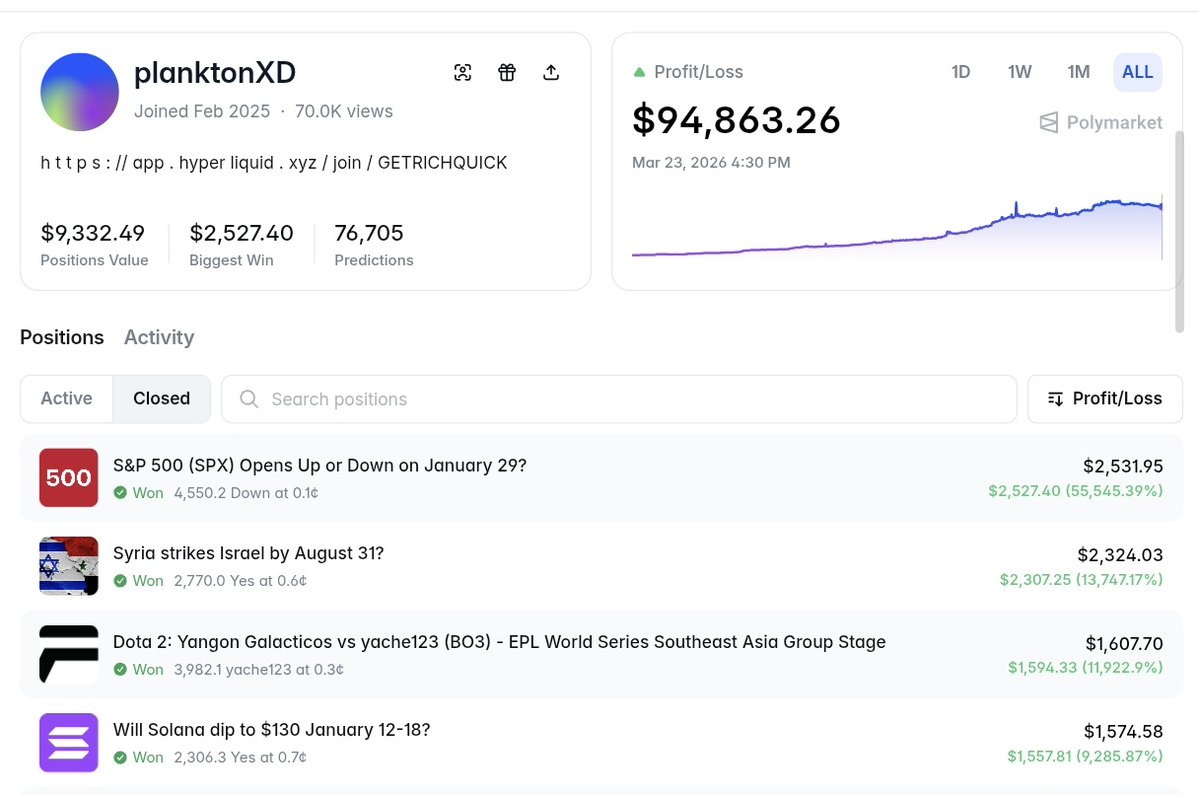Open the Profit/Loss sort dropdown
The width and height of the screenshot is (1199, 795).
(1105, 399)
